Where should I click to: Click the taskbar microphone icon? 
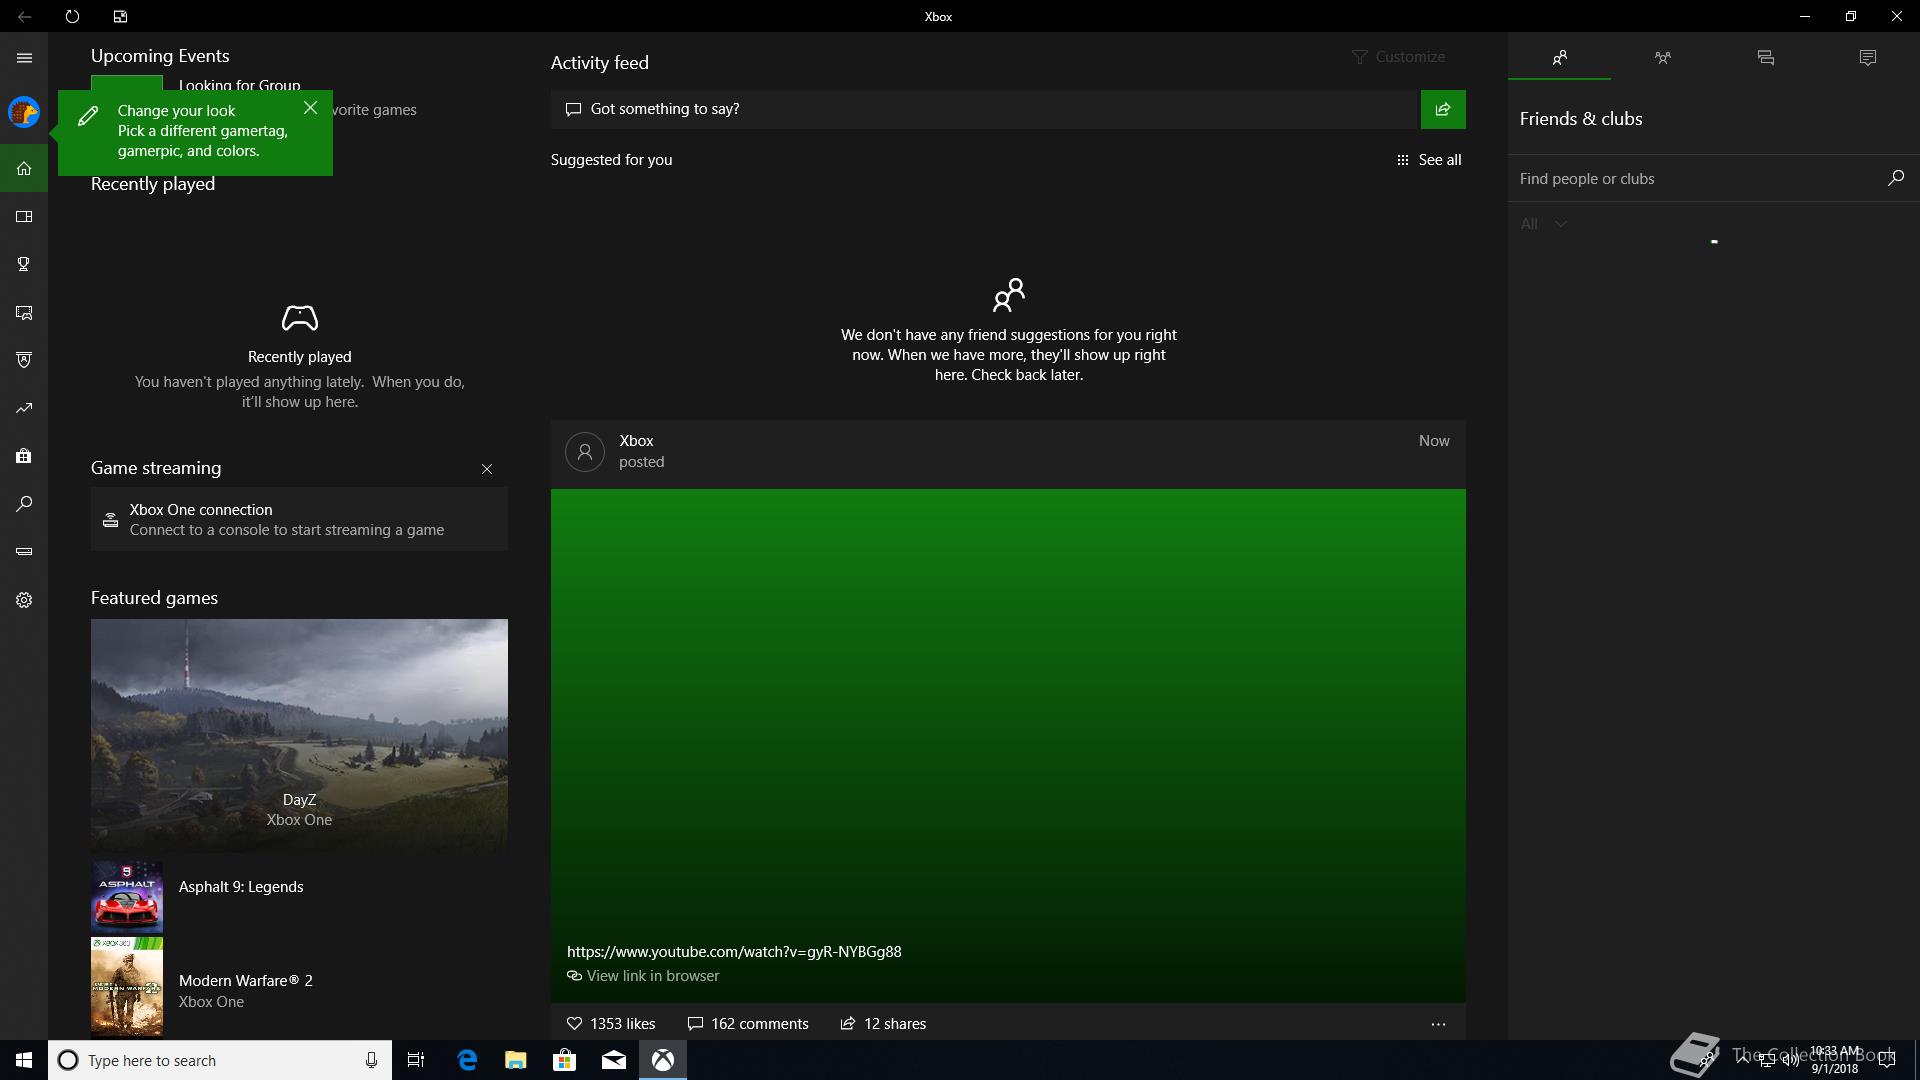pyautogui.click(x=371, y=1060)
